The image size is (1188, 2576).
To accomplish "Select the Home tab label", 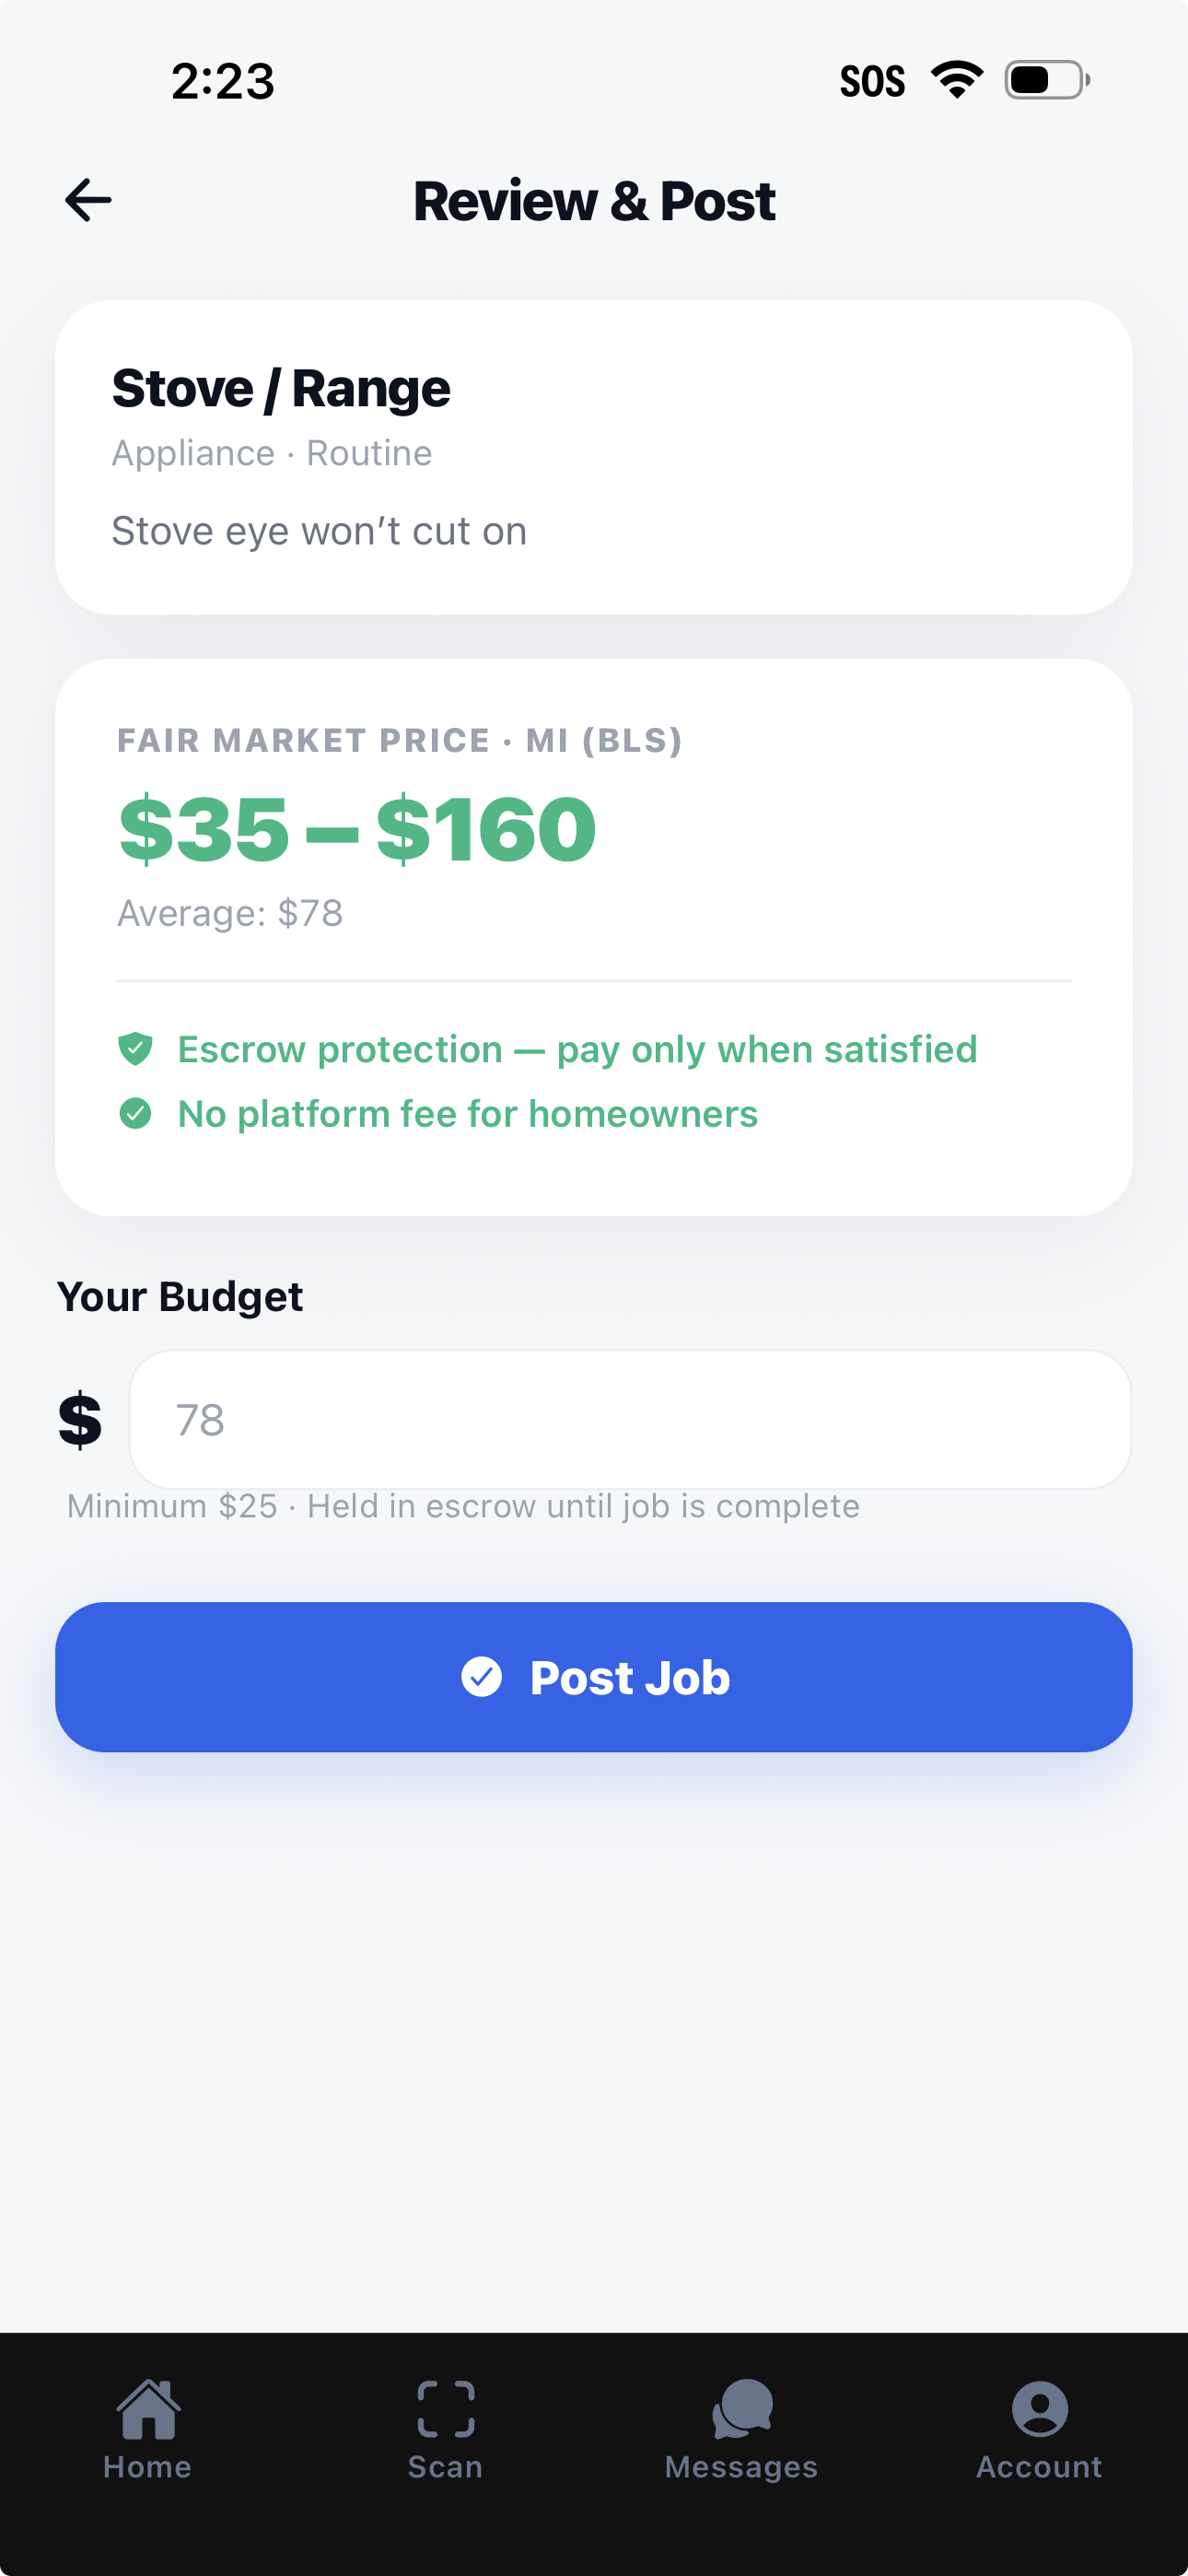I will [x=148, y=2467].
